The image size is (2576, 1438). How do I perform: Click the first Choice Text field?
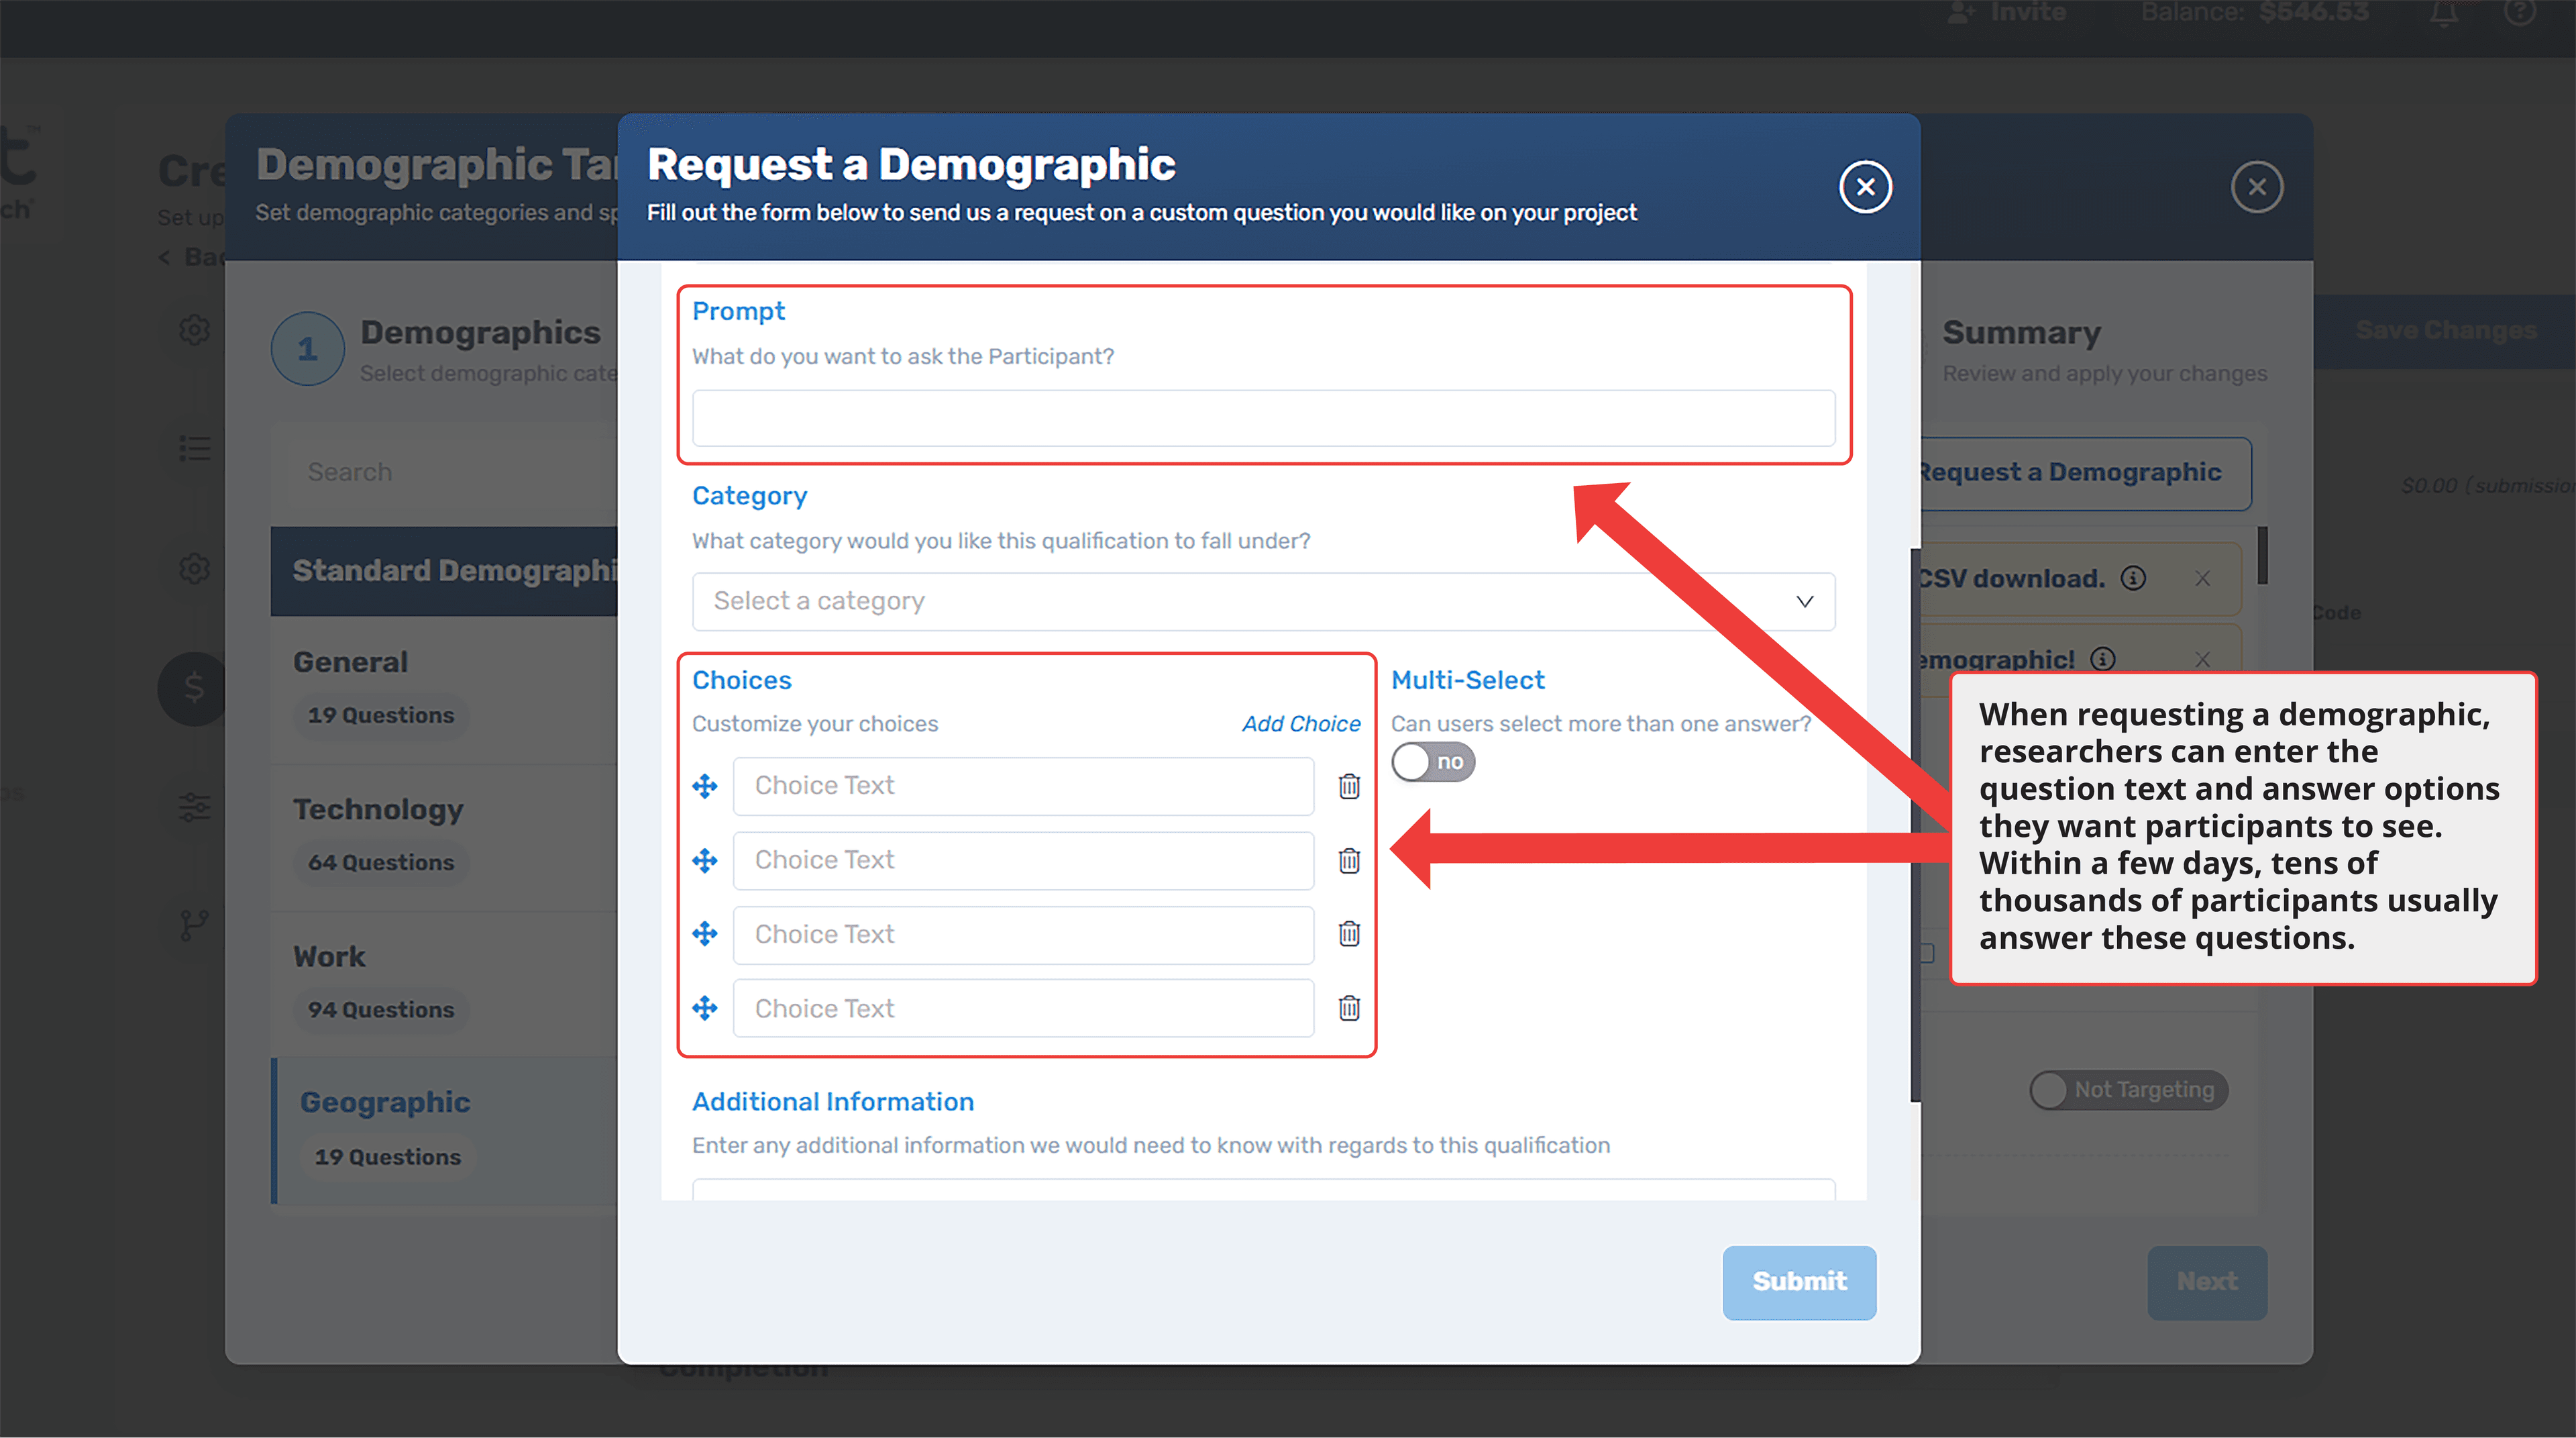click(1022, 786)
